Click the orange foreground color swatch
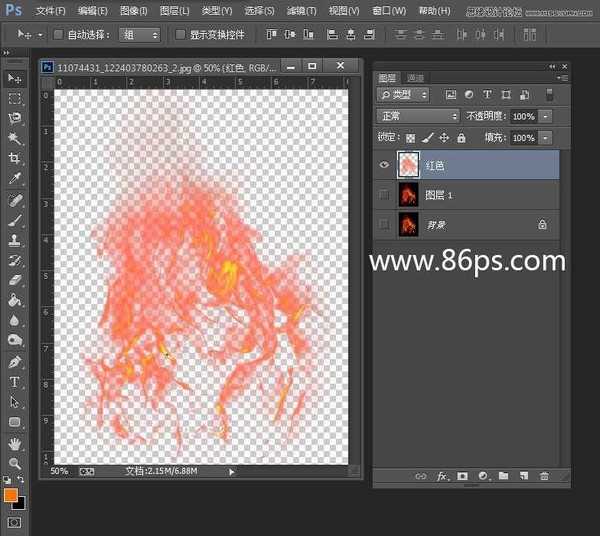Image resolution: width=600 pixels, height=536 pixels. 11,495
